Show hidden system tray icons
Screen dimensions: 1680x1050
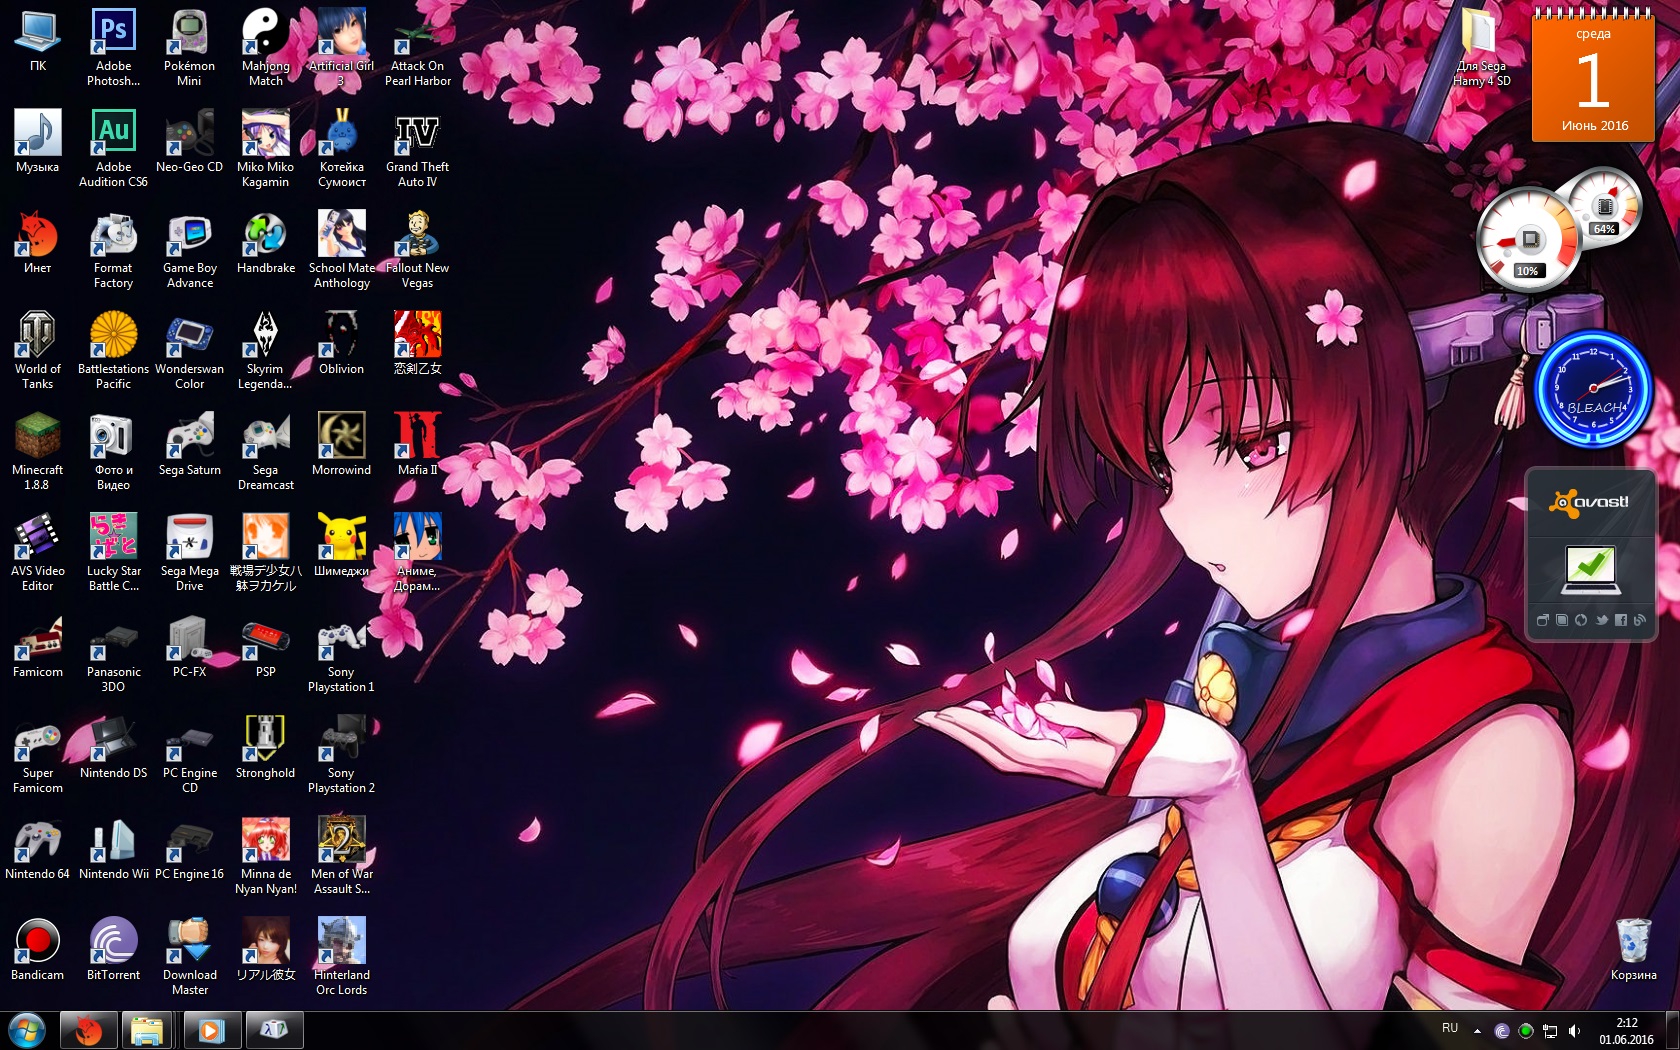pyautogui.click(x=1477, y=1030)
